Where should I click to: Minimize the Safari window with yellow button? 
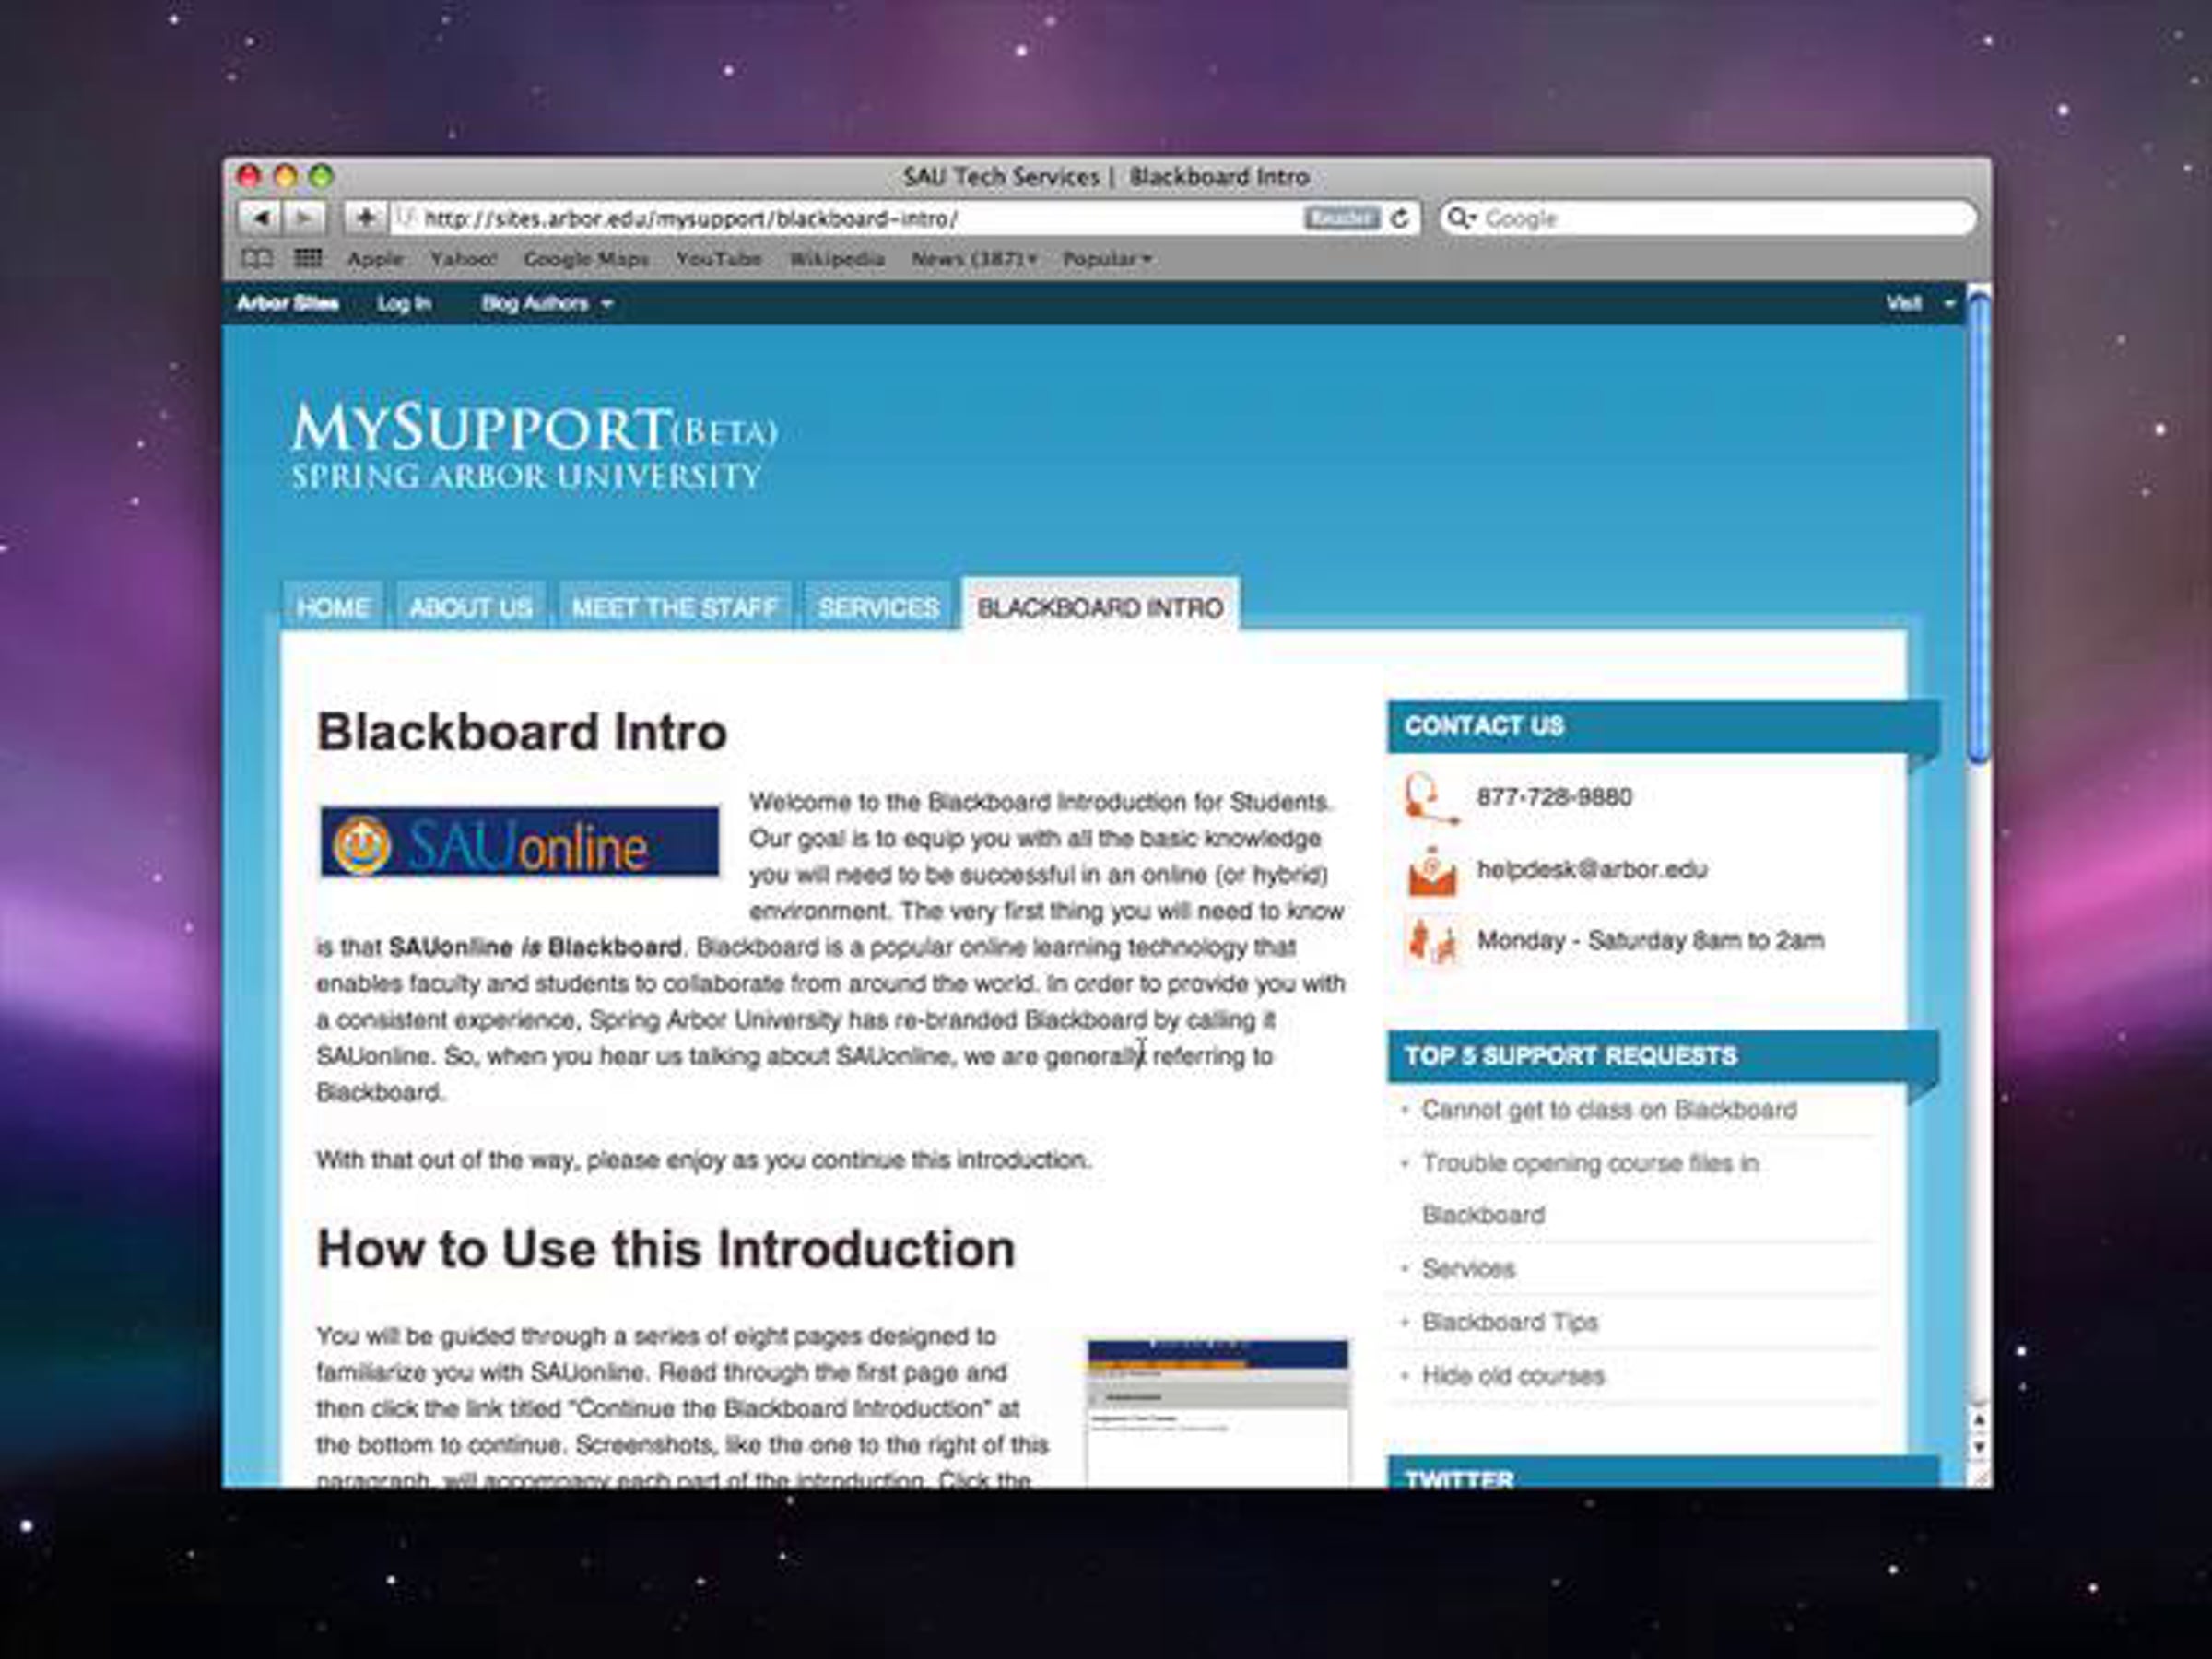[x=285, y=177]
